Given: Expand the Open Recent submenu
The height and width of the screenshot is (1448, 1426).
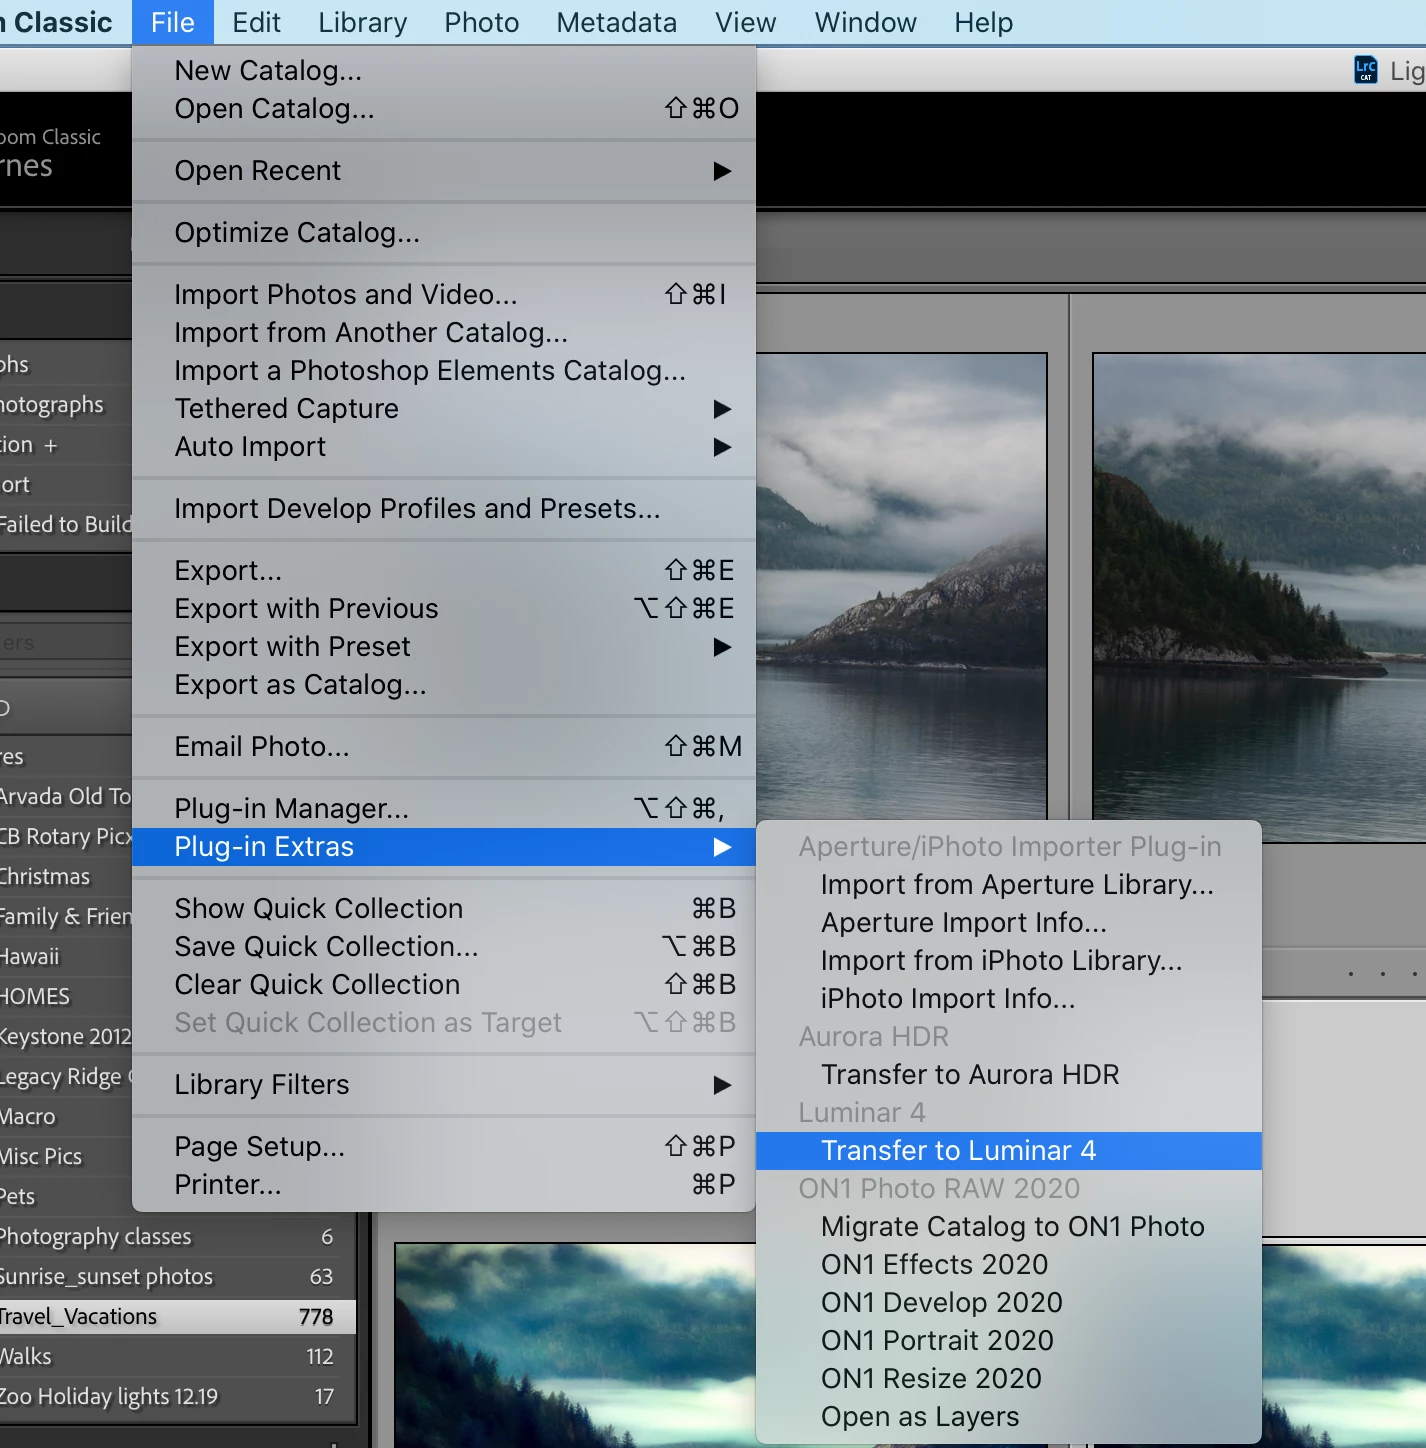Looking at the screenshot, I should (444, 170).
